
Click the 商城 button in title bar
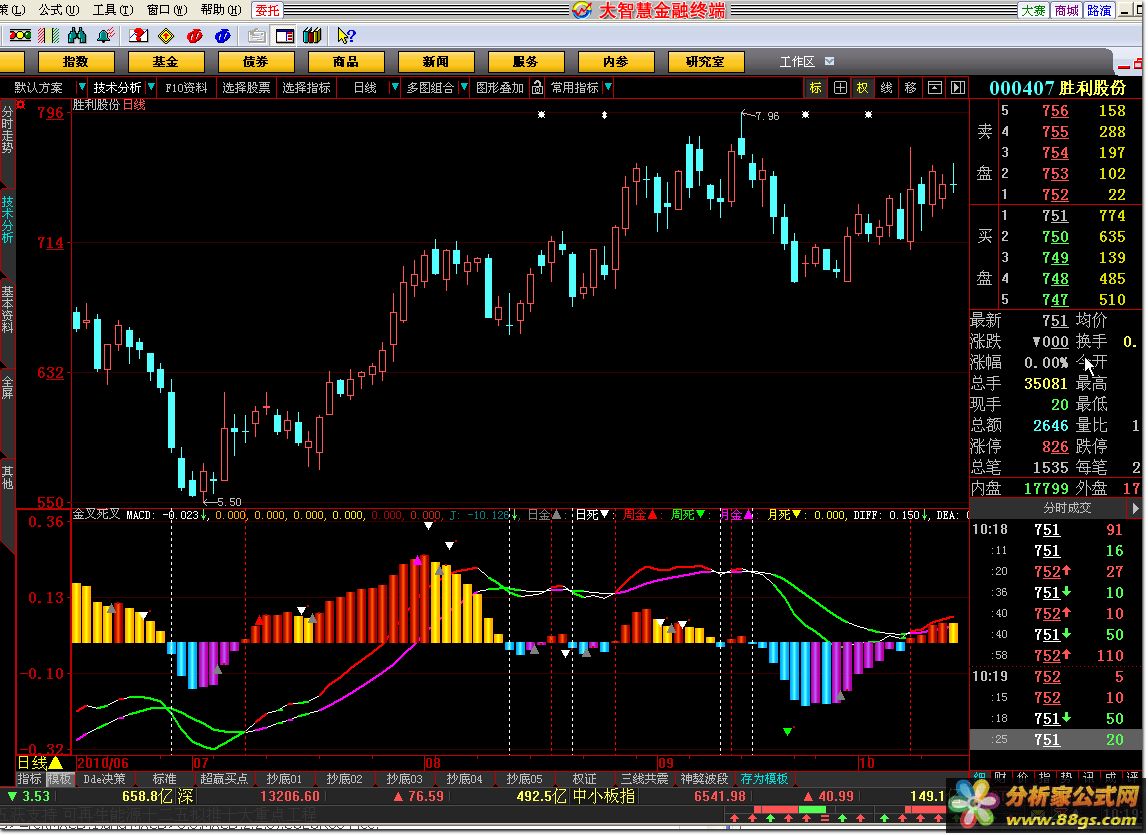[1066, 10]
